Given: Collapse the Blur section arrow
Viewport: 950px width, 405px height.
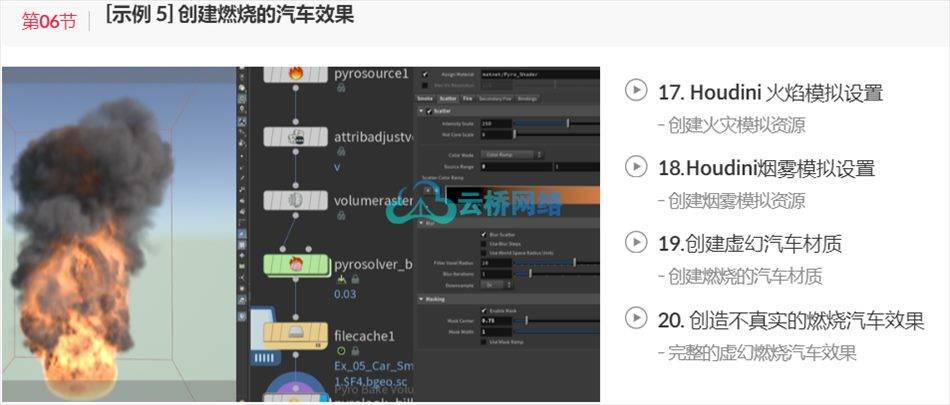Looking at the screenshot, I should pyautogui.click(x=421, y=223).
